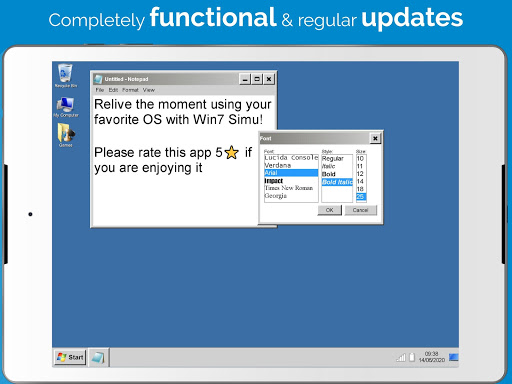Click the Notepad taskbar icon

point(98,358)
